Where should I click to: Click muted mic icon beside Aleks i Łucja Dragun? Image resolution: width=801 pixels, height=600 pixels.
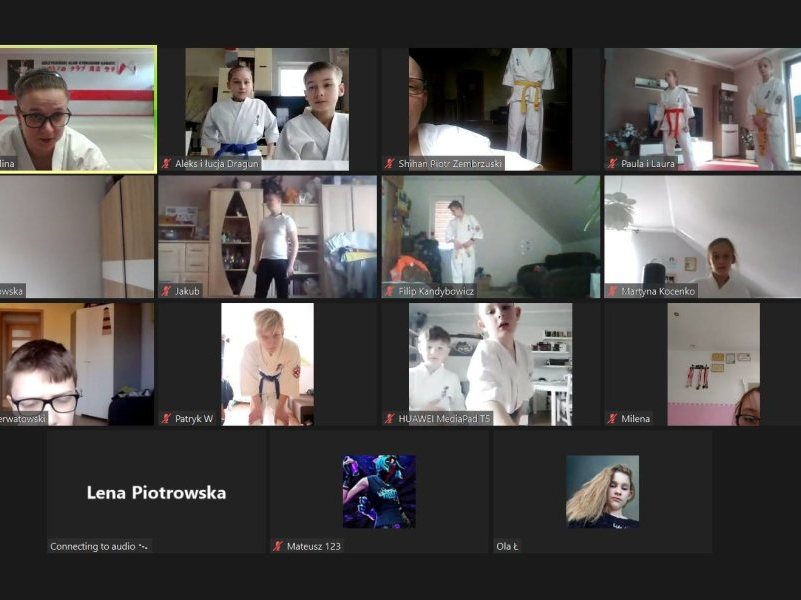tap(166, 163)
